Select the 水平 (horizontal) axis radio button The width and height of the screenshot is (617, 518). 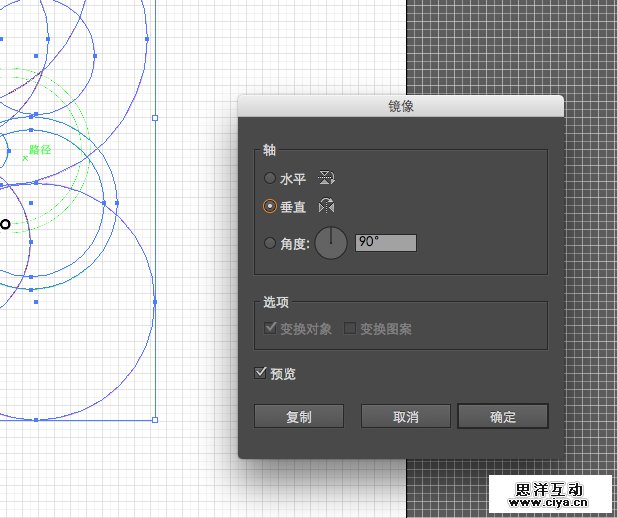269,179
